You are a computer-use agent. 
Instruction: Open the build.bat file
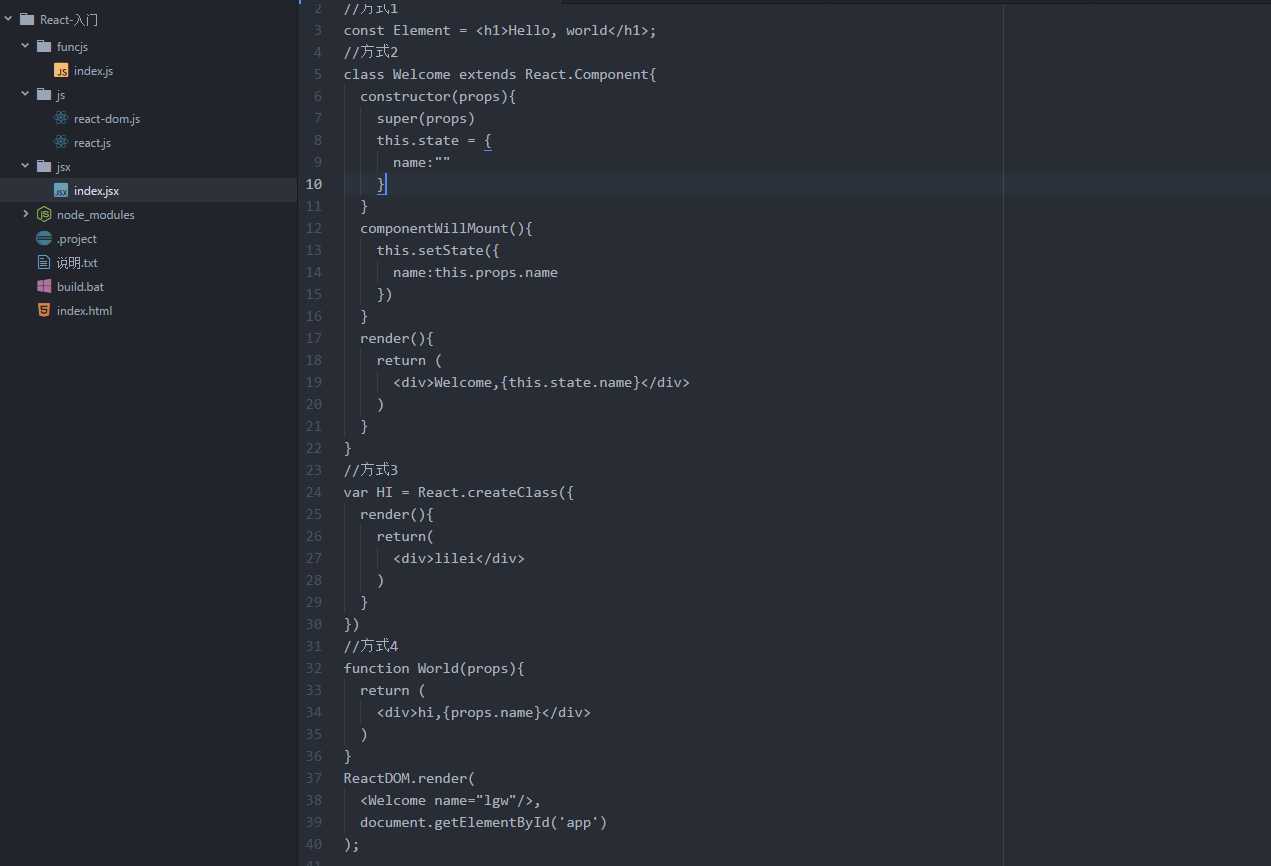[x=80, y=287]
